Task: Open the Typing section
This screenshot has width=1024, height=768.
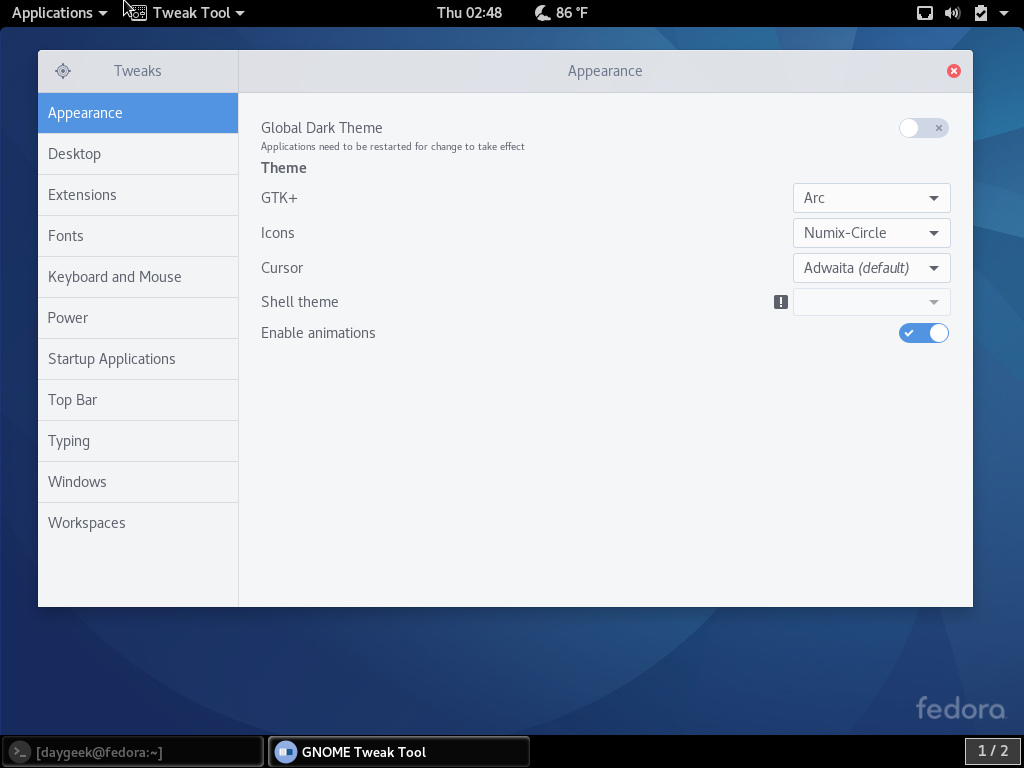Action: [138, 441]
